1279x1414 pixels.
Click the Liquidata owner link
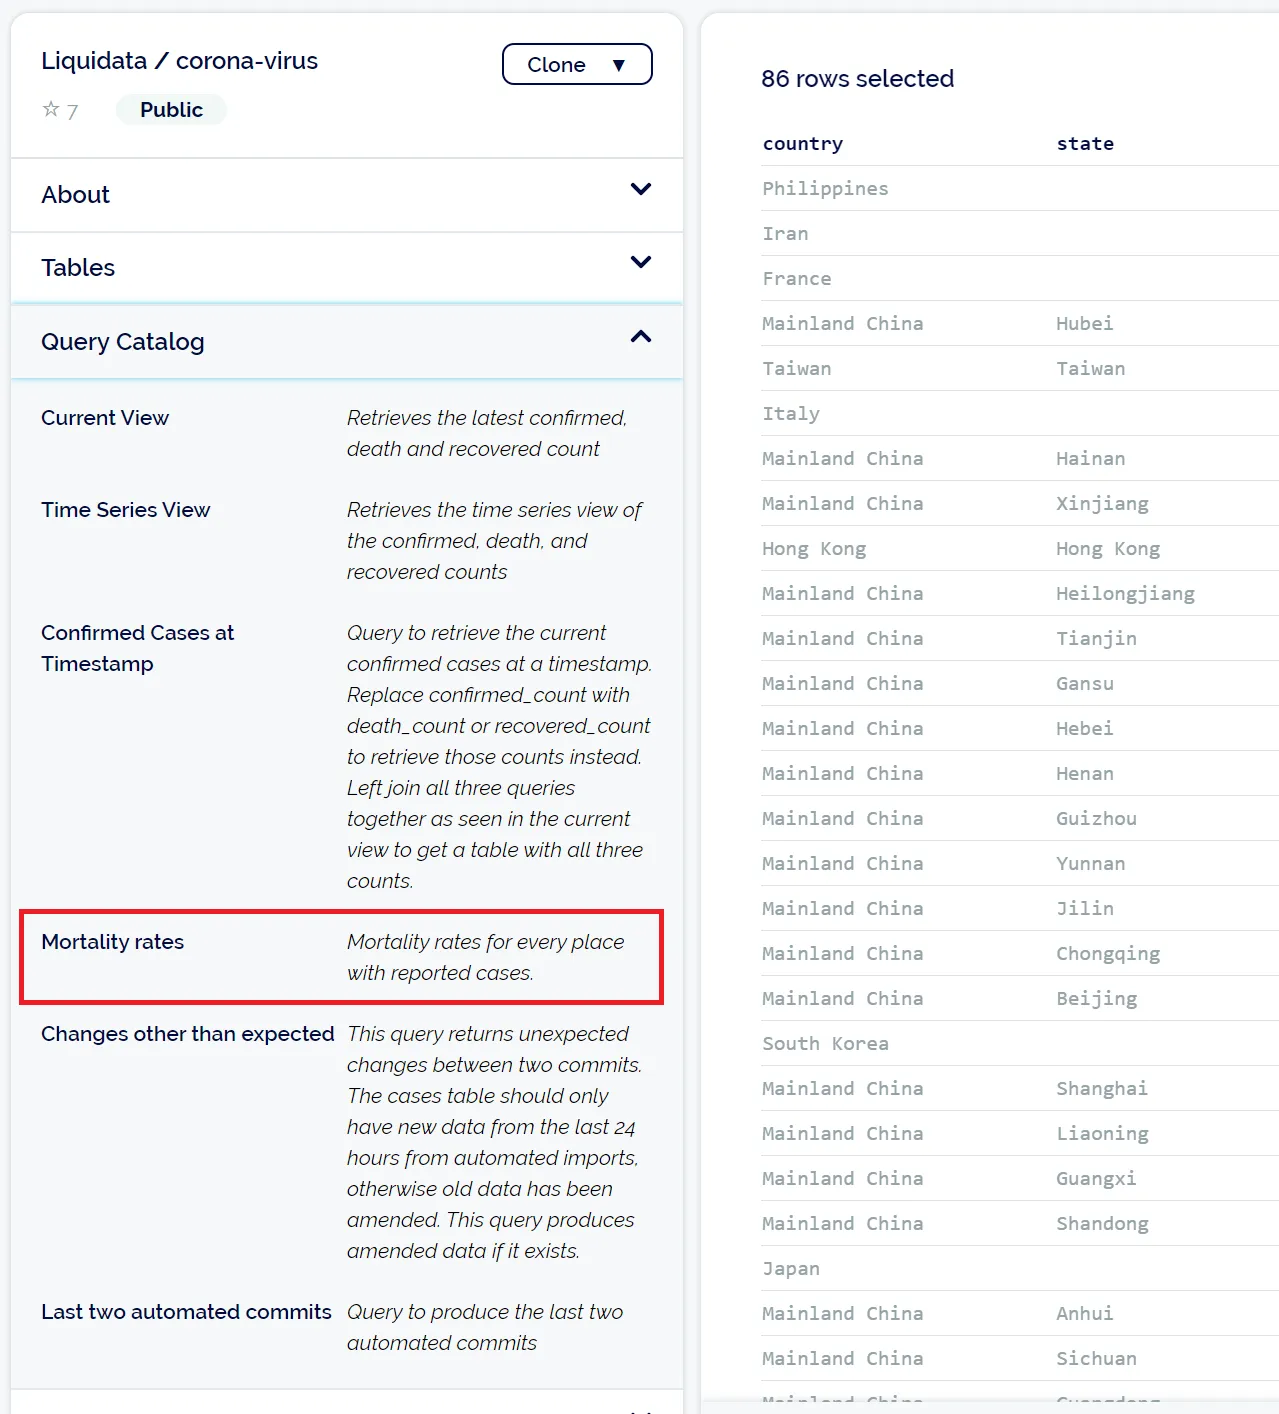(x=94, y=61)
